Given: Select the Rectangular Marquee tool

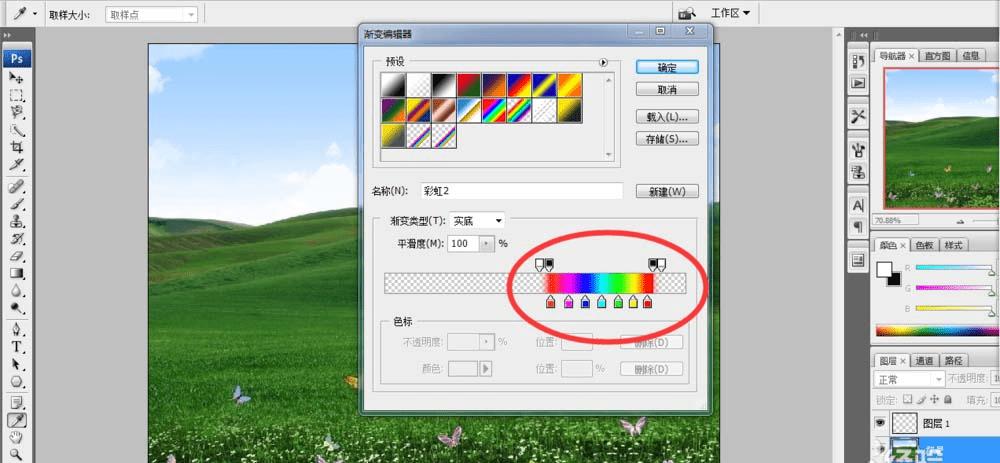Looking at the screenshot, I should coord(17,96).
